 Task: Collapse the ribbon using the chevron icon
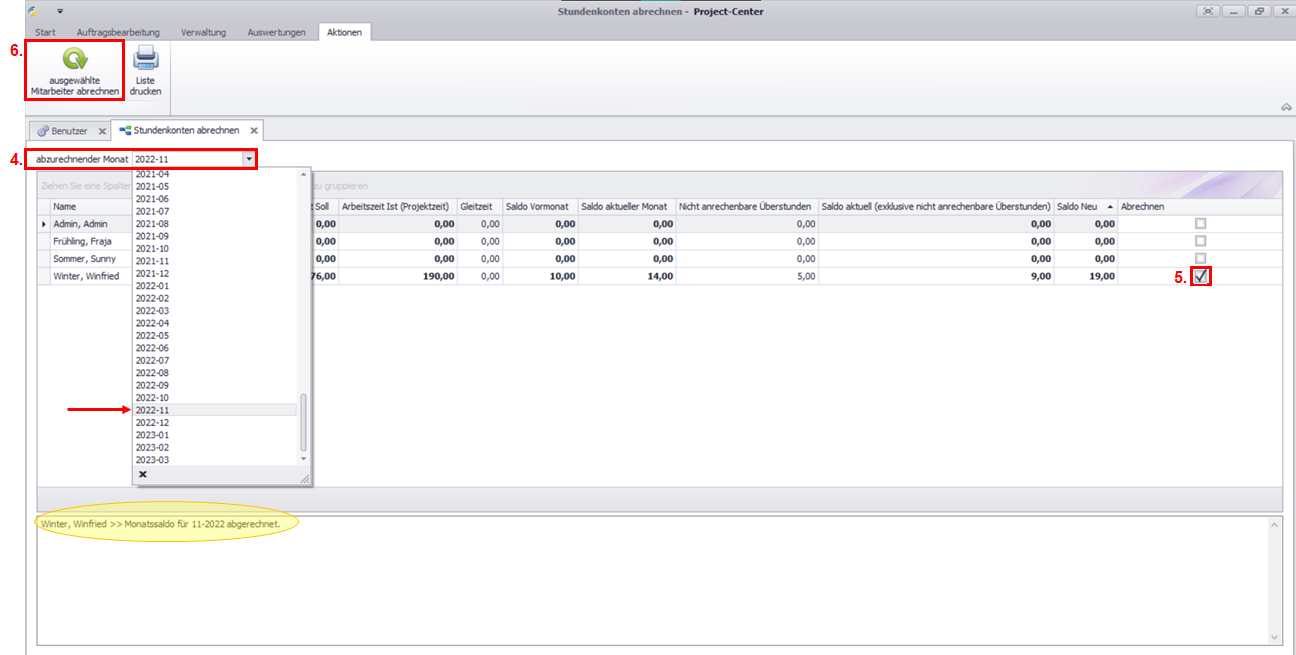pos(1285,108)
